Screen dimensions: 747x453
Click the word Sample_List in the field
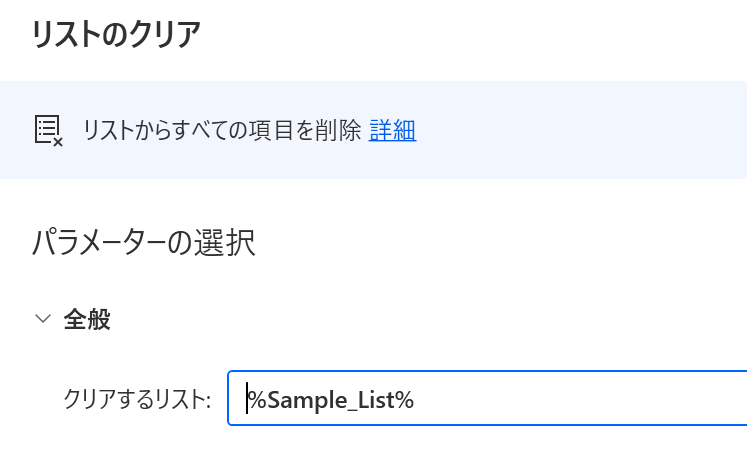(x=331, y=400)
